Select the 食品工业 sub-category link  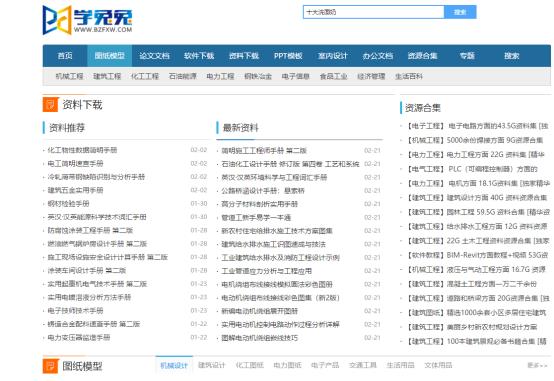[334, 76]
